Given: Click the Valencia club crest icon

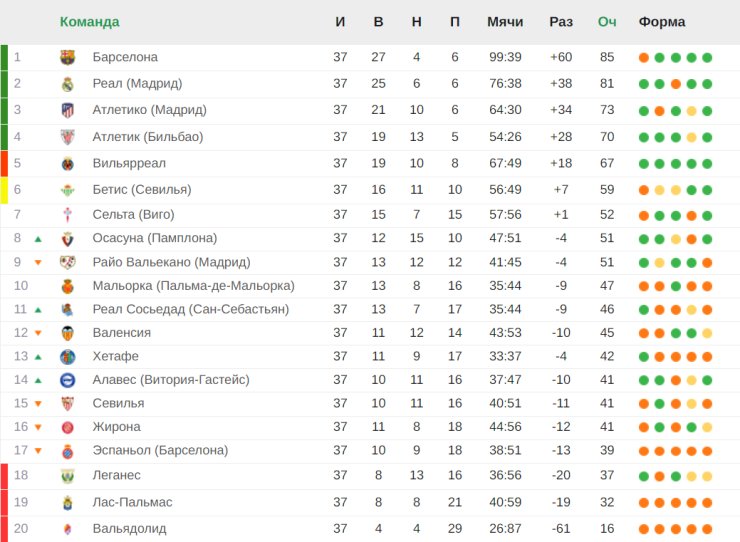Looking at the screenshot, I should point(68,333).
